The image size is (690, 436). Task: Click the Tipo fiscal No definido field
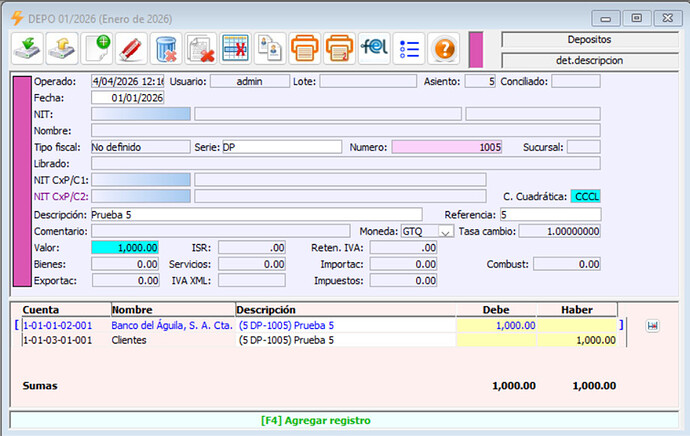tap(141, 147)
